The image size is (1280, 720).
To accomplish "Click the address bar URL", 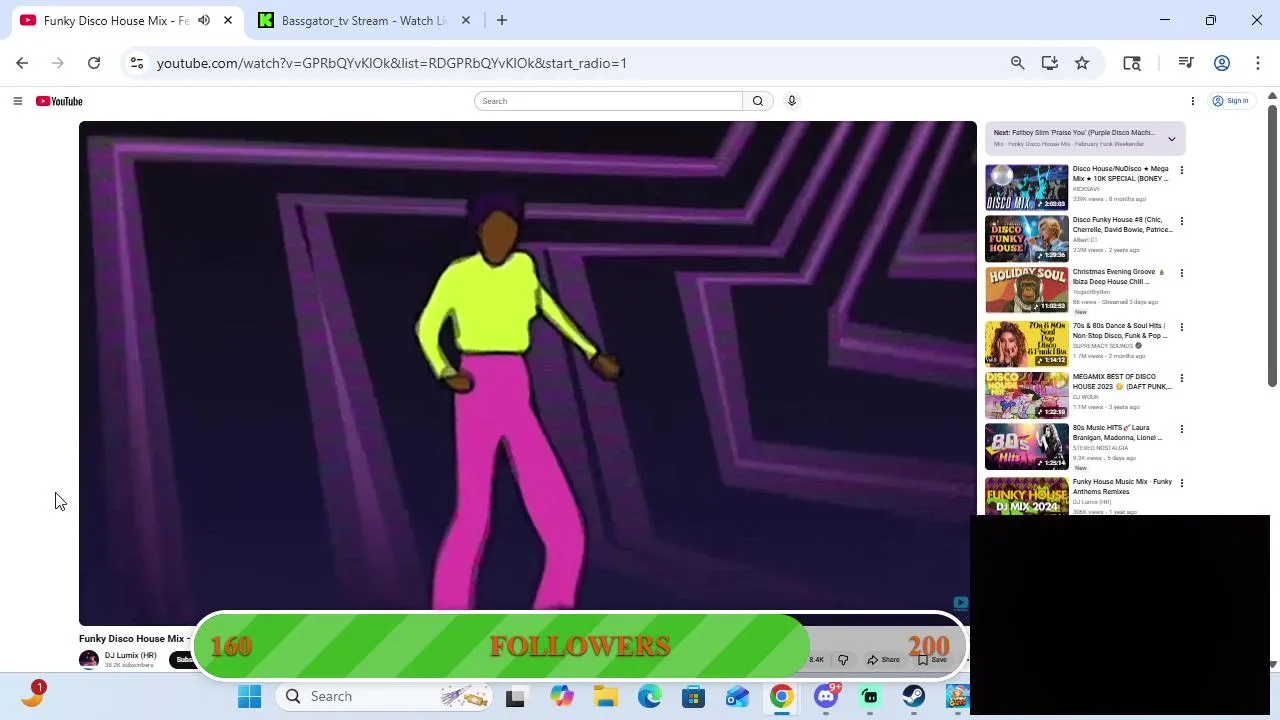I will click(391, 63).
